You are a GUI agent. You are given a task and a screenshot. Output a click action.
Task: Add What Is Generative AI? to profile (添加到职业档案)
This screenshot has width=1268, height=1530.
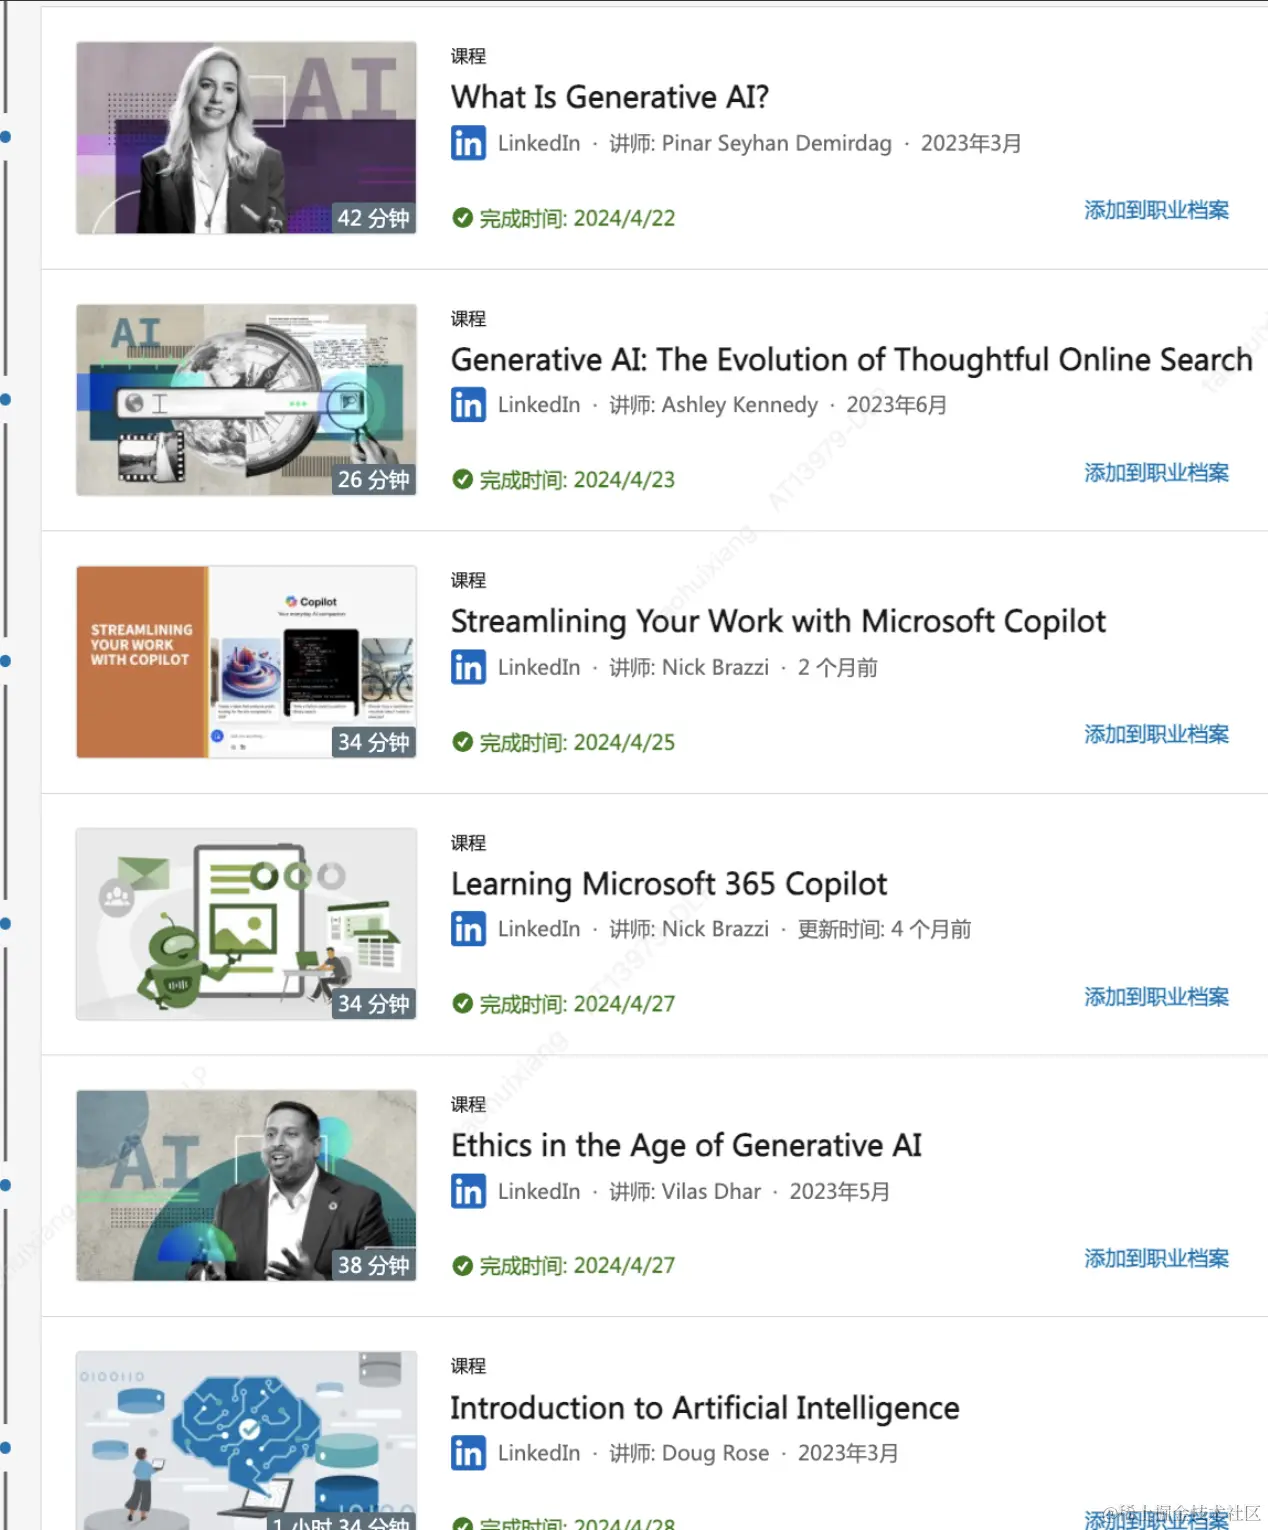click(x=1157, y=210)
